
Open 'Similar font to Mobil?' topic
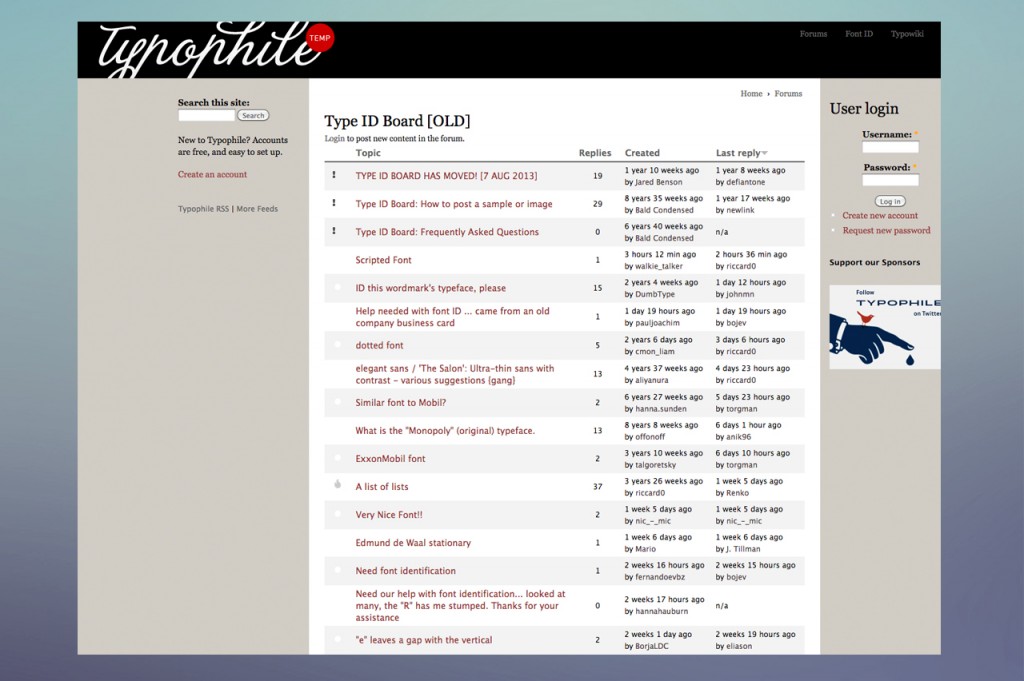pos(400,403)
